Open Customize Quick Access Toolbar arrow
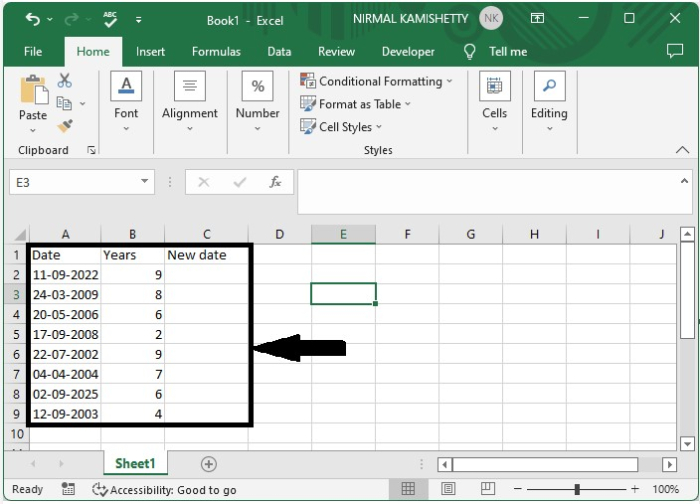This screenshot has width=700, height=504. click(x=138, y=20)
